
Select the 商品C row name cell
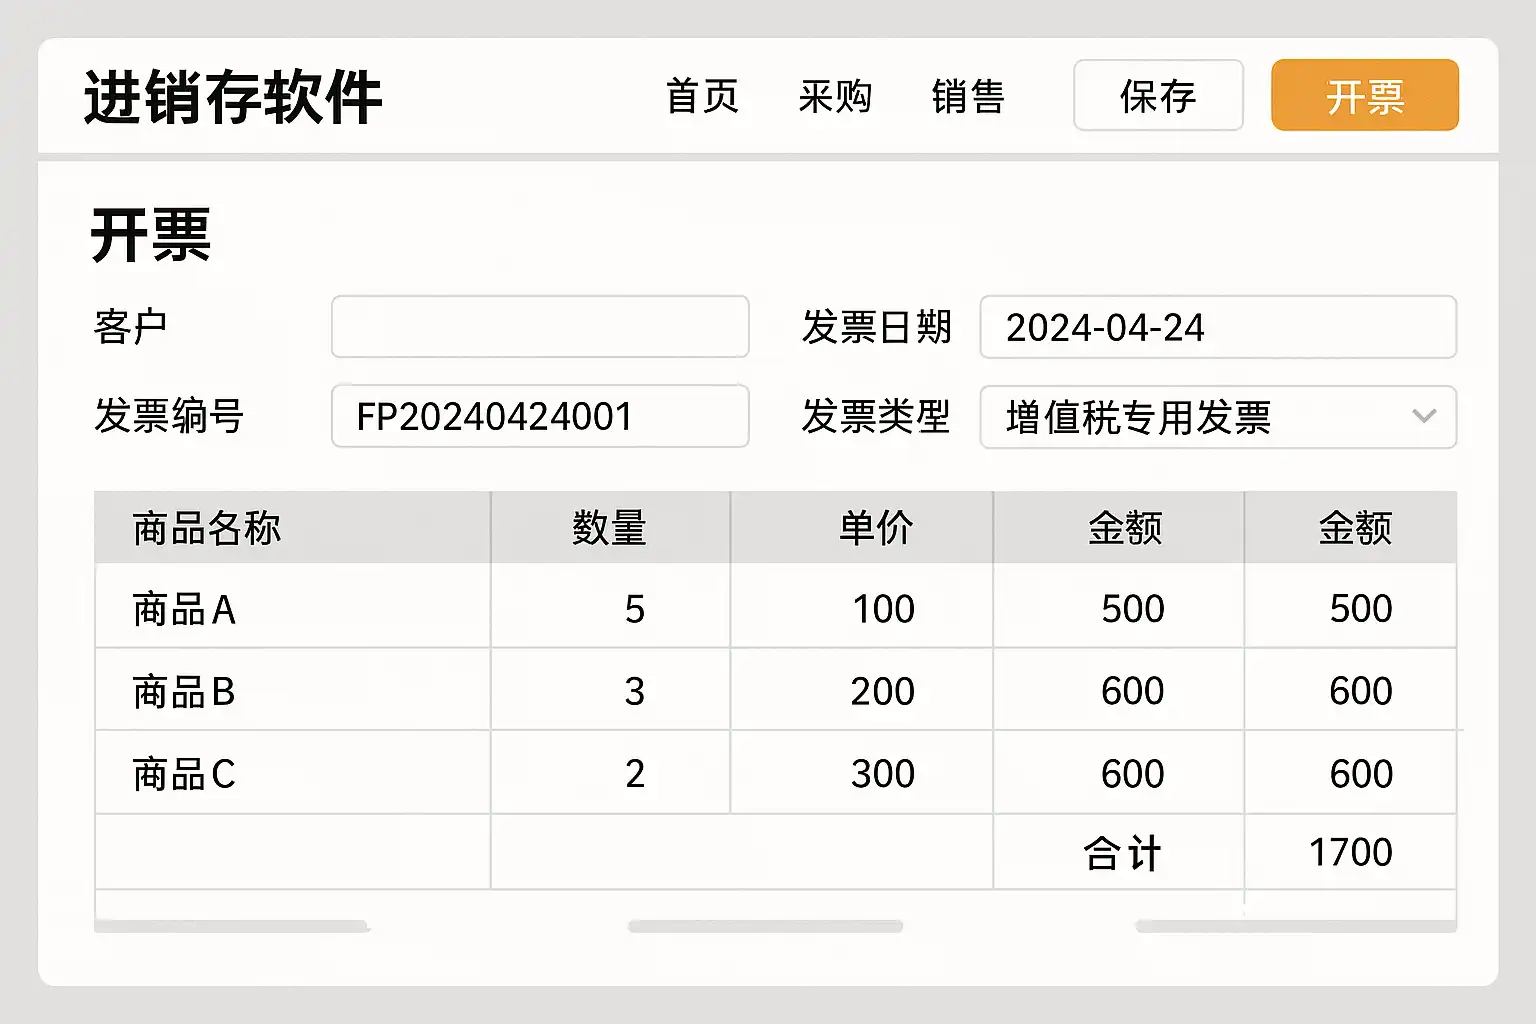[184, 774]
